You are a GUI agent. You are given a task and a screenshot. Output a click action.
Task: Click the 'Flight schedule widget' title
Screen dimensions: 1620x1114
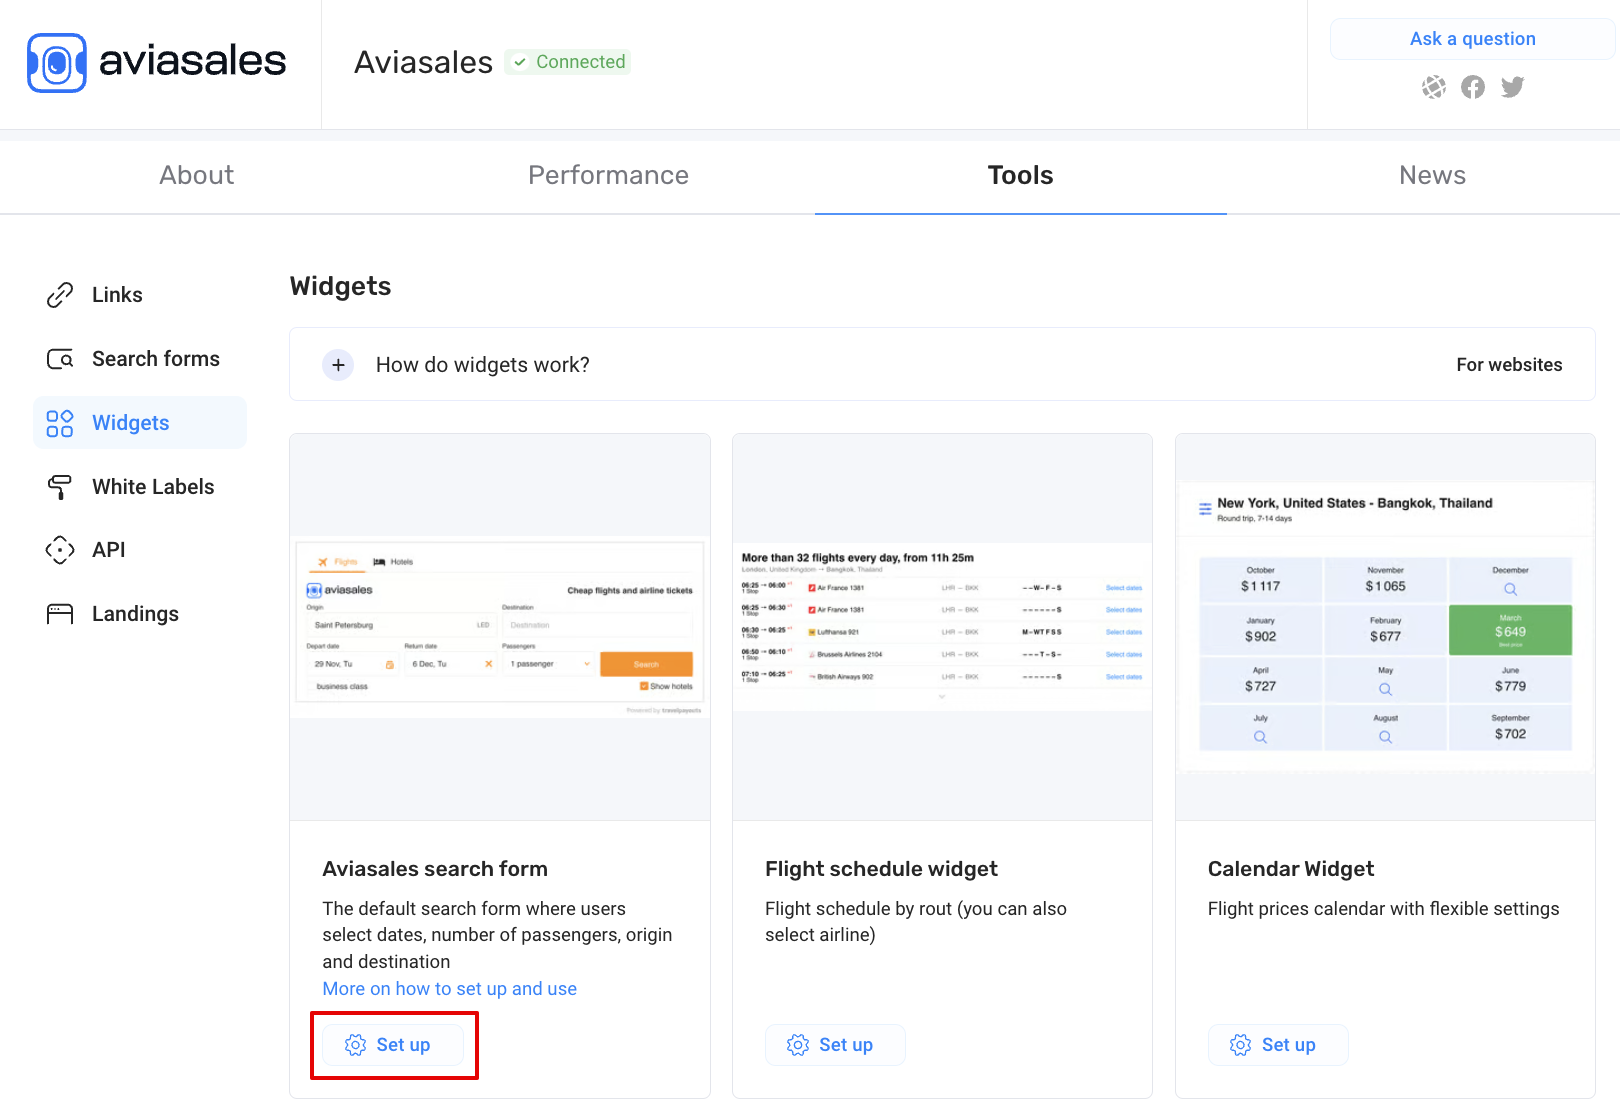coord(881,869)
